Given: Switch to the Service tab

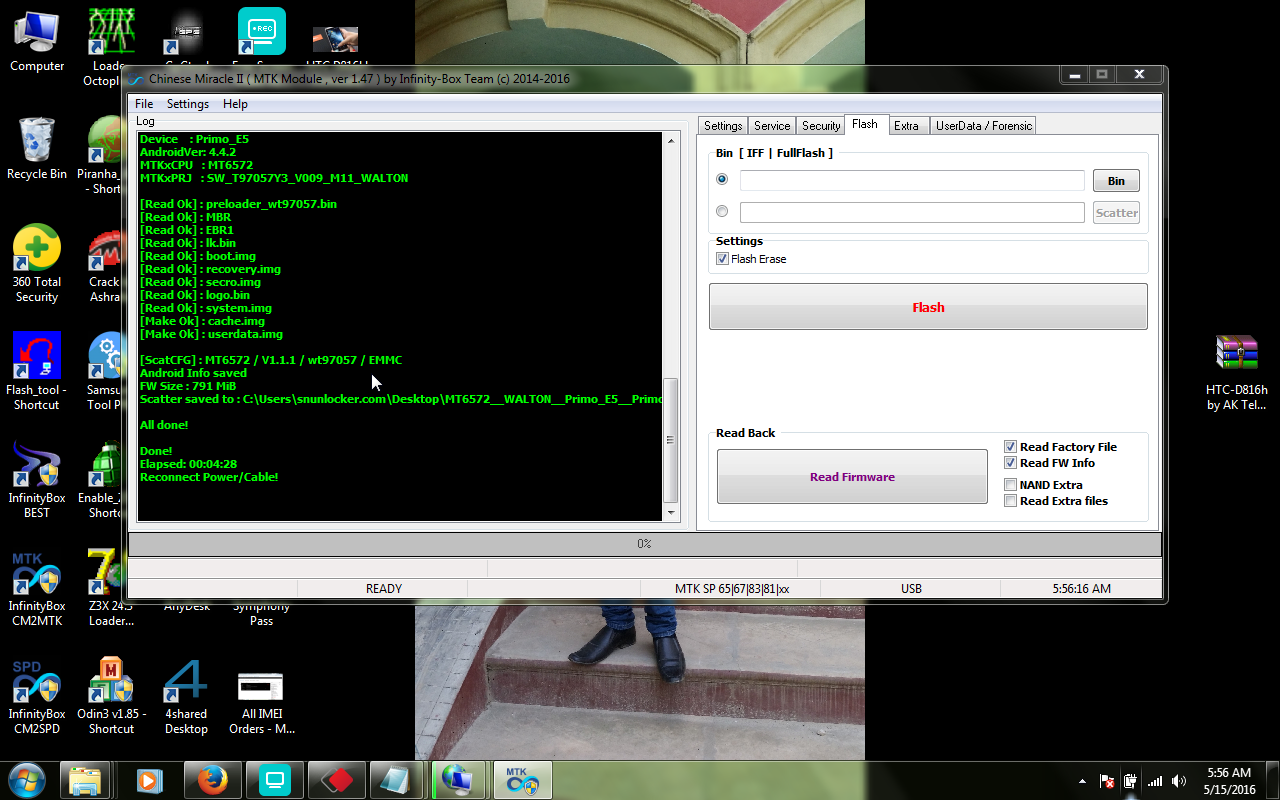Looking at the screenshot, I should tap(772, 126).
